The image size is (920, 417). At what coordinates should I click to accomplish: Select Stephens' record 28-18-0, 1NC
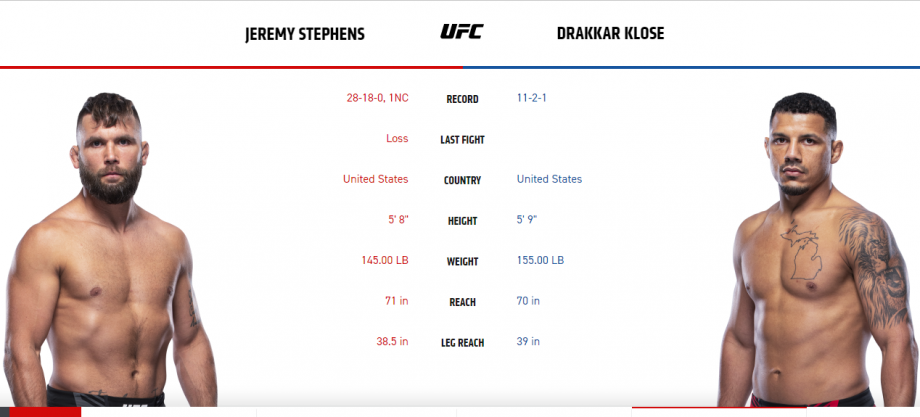tap(377, 98)
